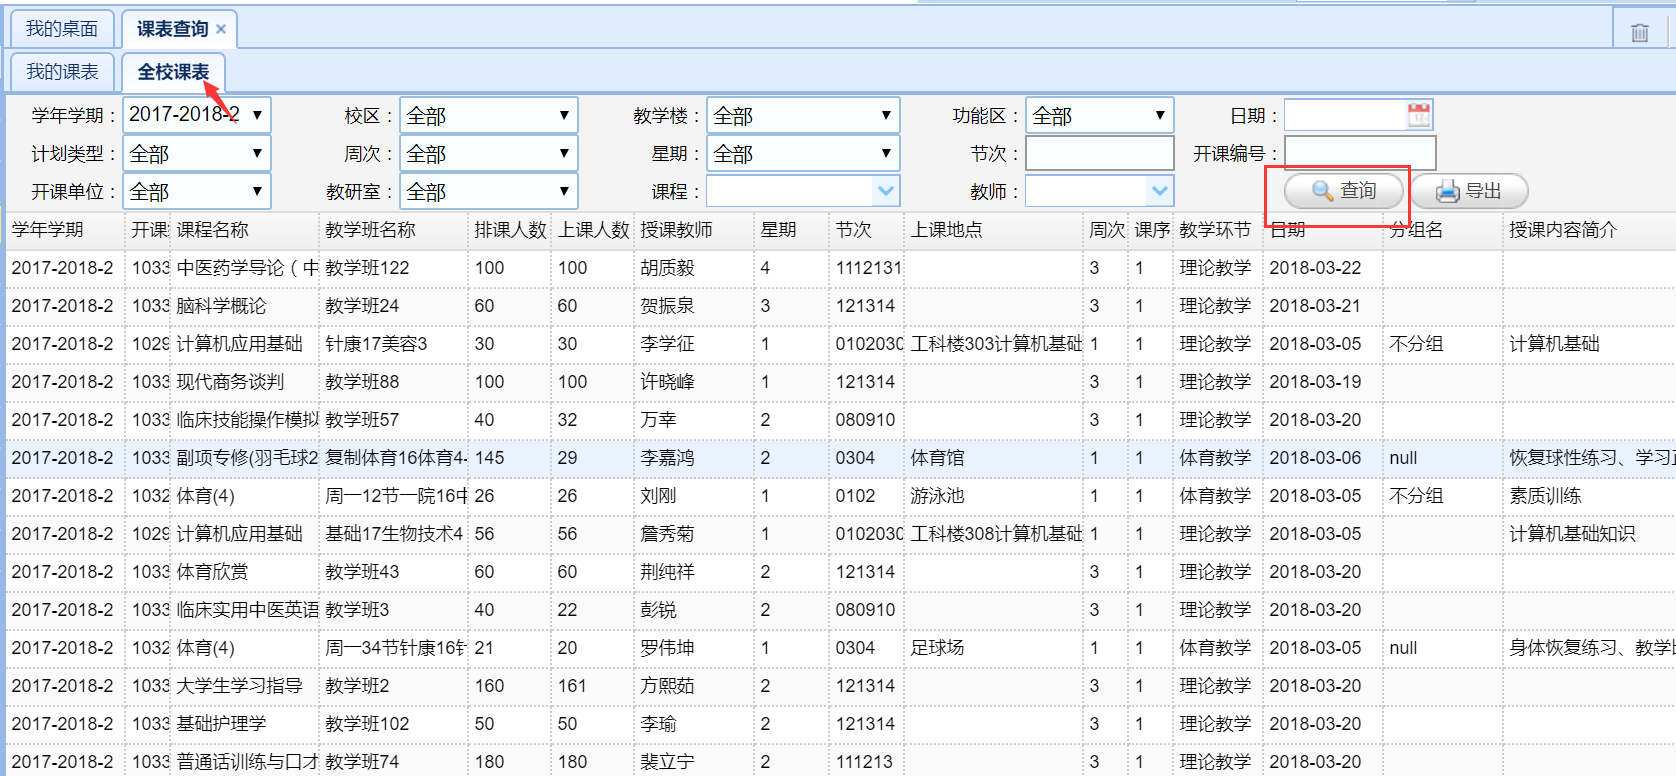
Task: Expand the 开课单位 dropdown
Action: [197, 191]
